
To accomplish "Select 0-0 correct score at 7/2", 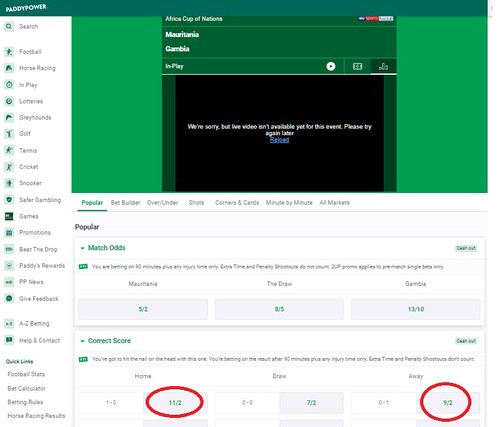I will [x=311, y=403].
